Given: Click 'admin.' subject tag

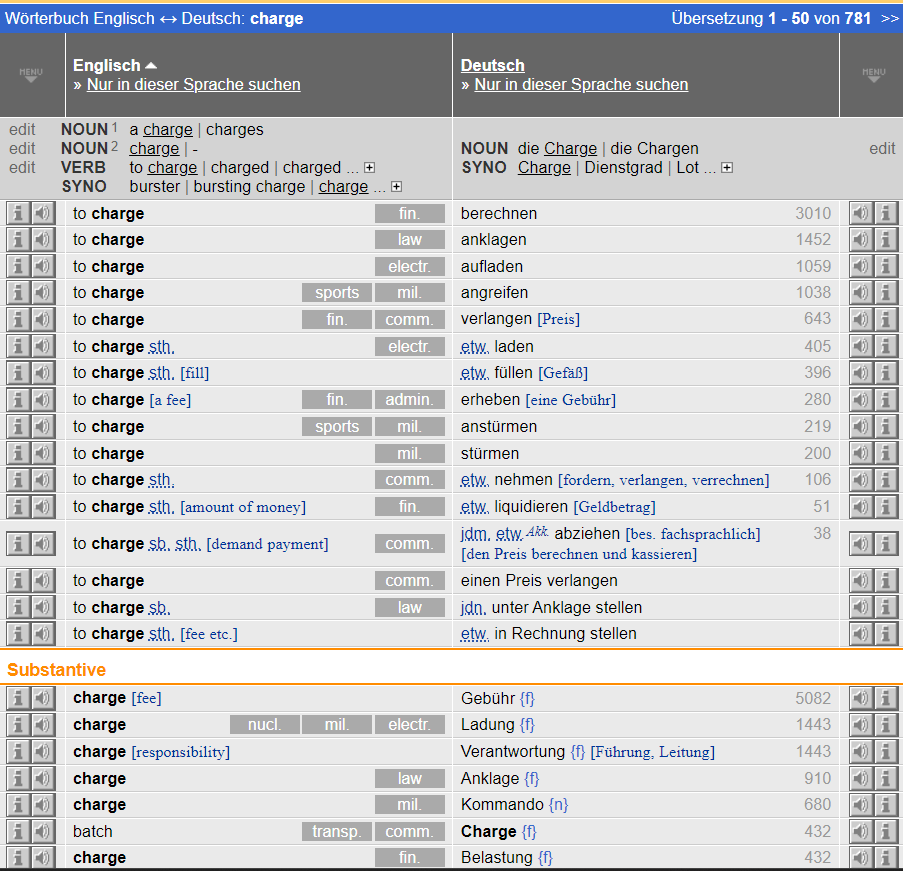Looking at the screenshot, I should point(409,400).
